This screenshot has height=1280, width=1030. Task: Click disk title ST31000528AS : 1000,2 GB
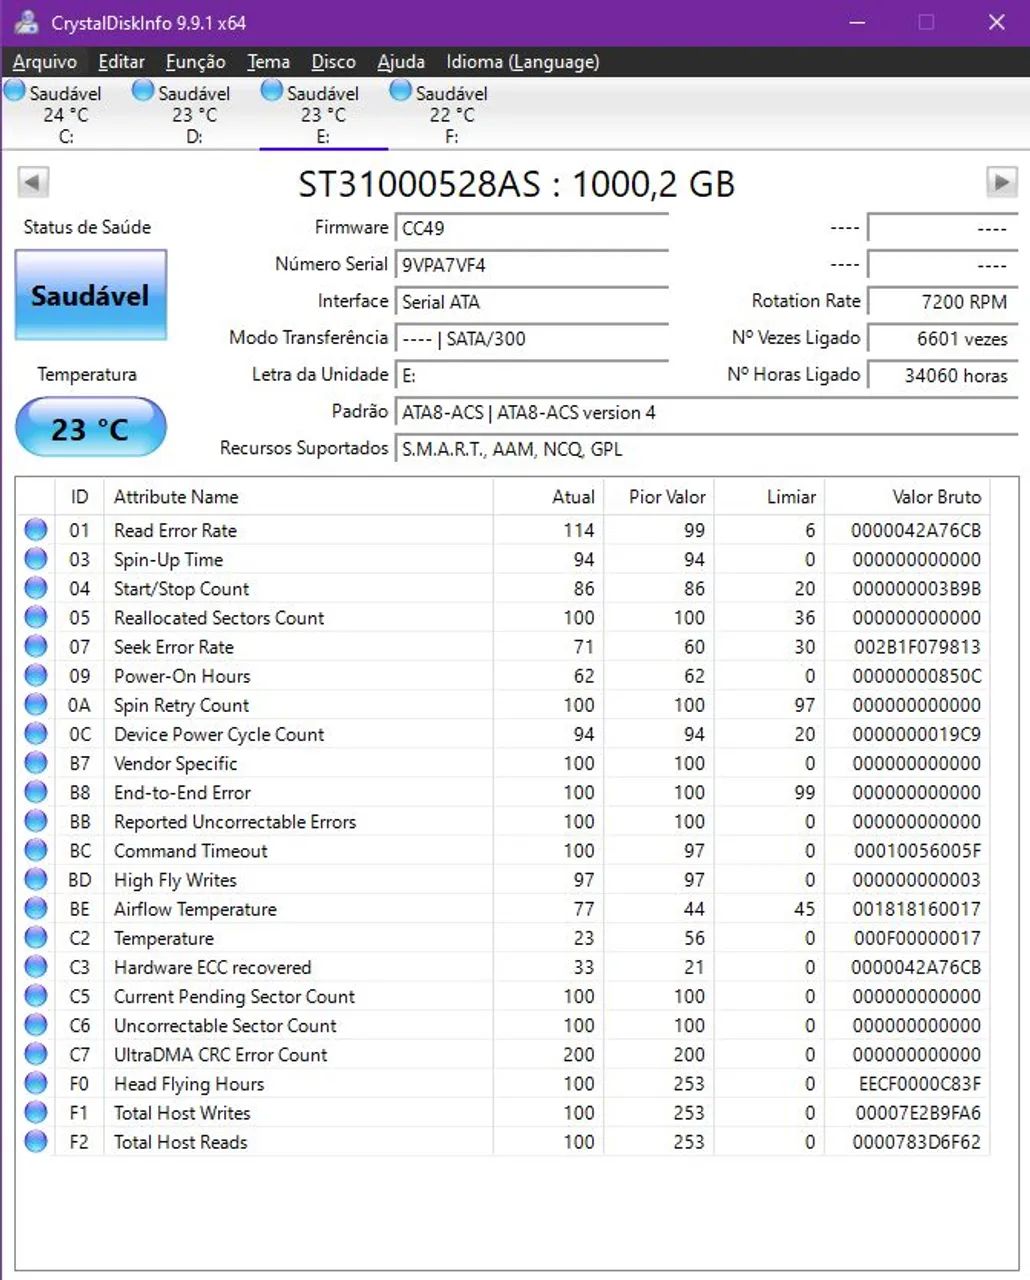tap(516, 184)
